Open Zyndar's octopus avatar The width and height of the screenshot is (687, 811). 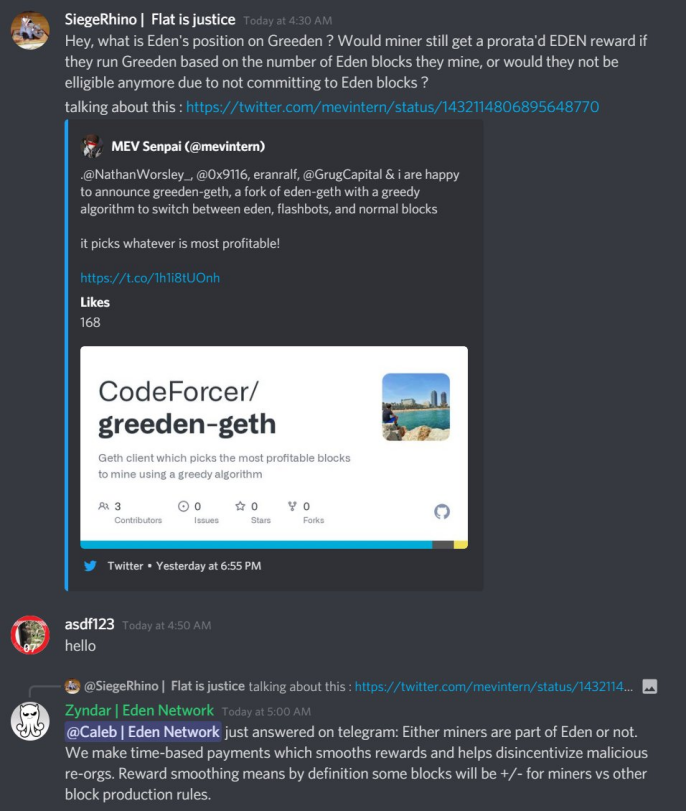30,721
